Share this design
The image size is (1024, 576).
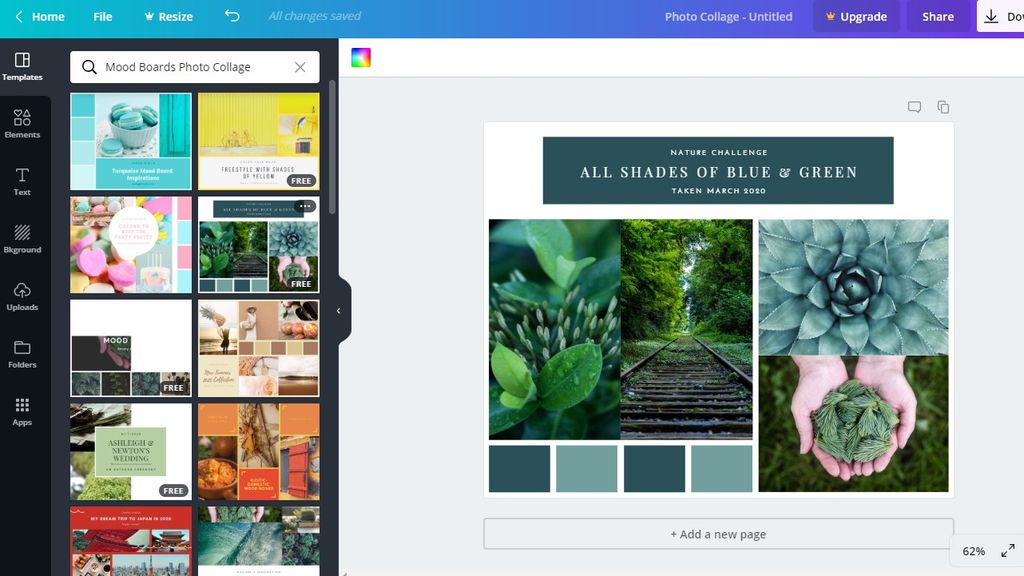coord(937,16)
